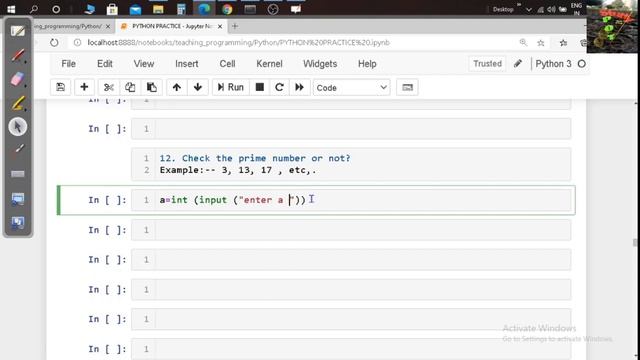Cut selected cells with scissors icon
The image size is (640, 360).
coord(109,87)
